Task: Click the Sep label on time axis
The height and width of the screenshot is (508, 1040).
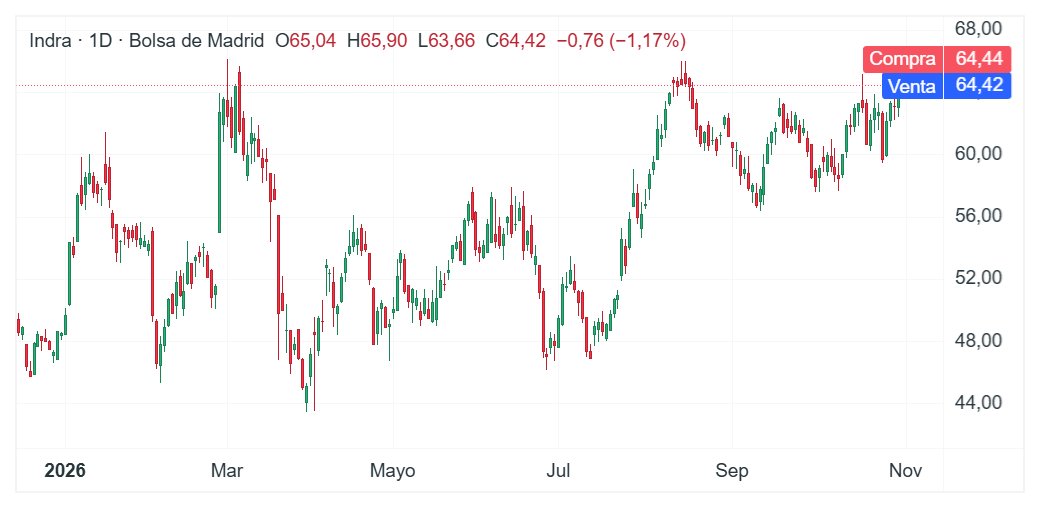Action: click(x=732, y=471)
